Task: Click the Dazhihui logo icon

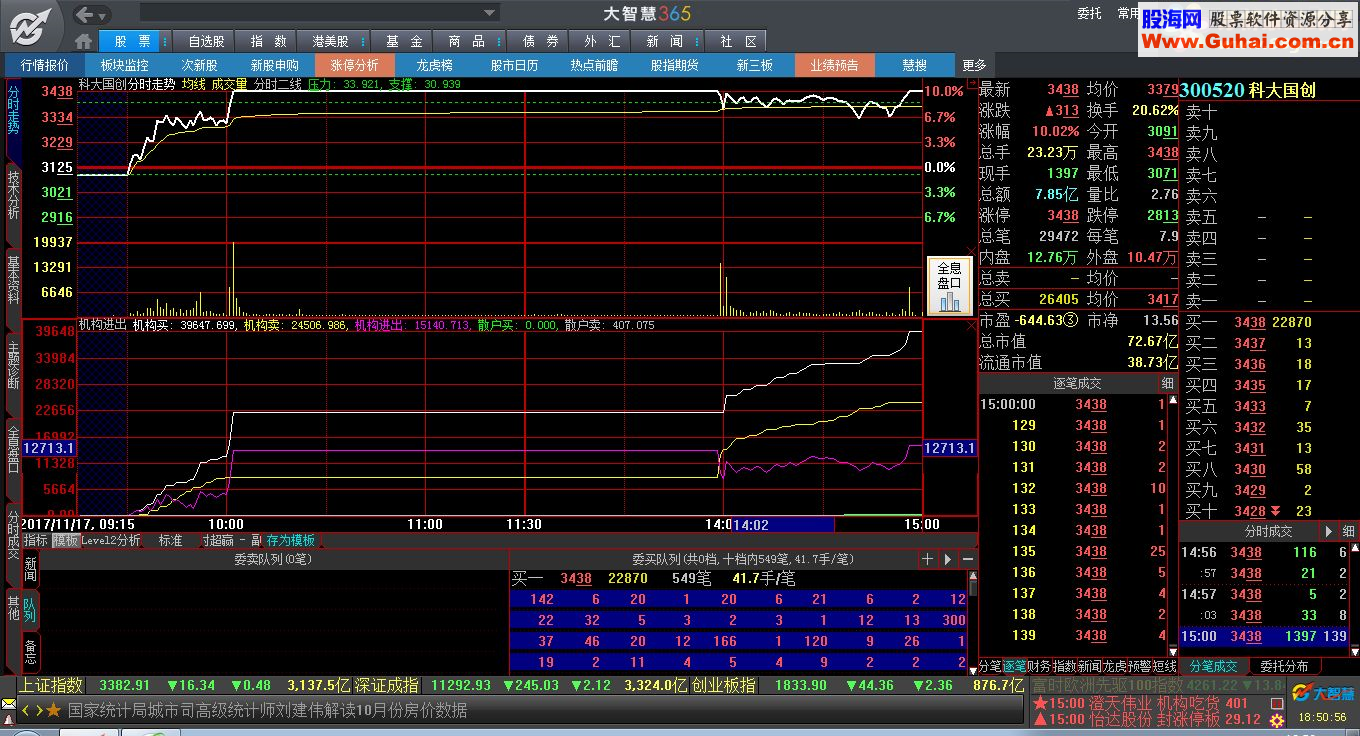Action: click(32, 25)
